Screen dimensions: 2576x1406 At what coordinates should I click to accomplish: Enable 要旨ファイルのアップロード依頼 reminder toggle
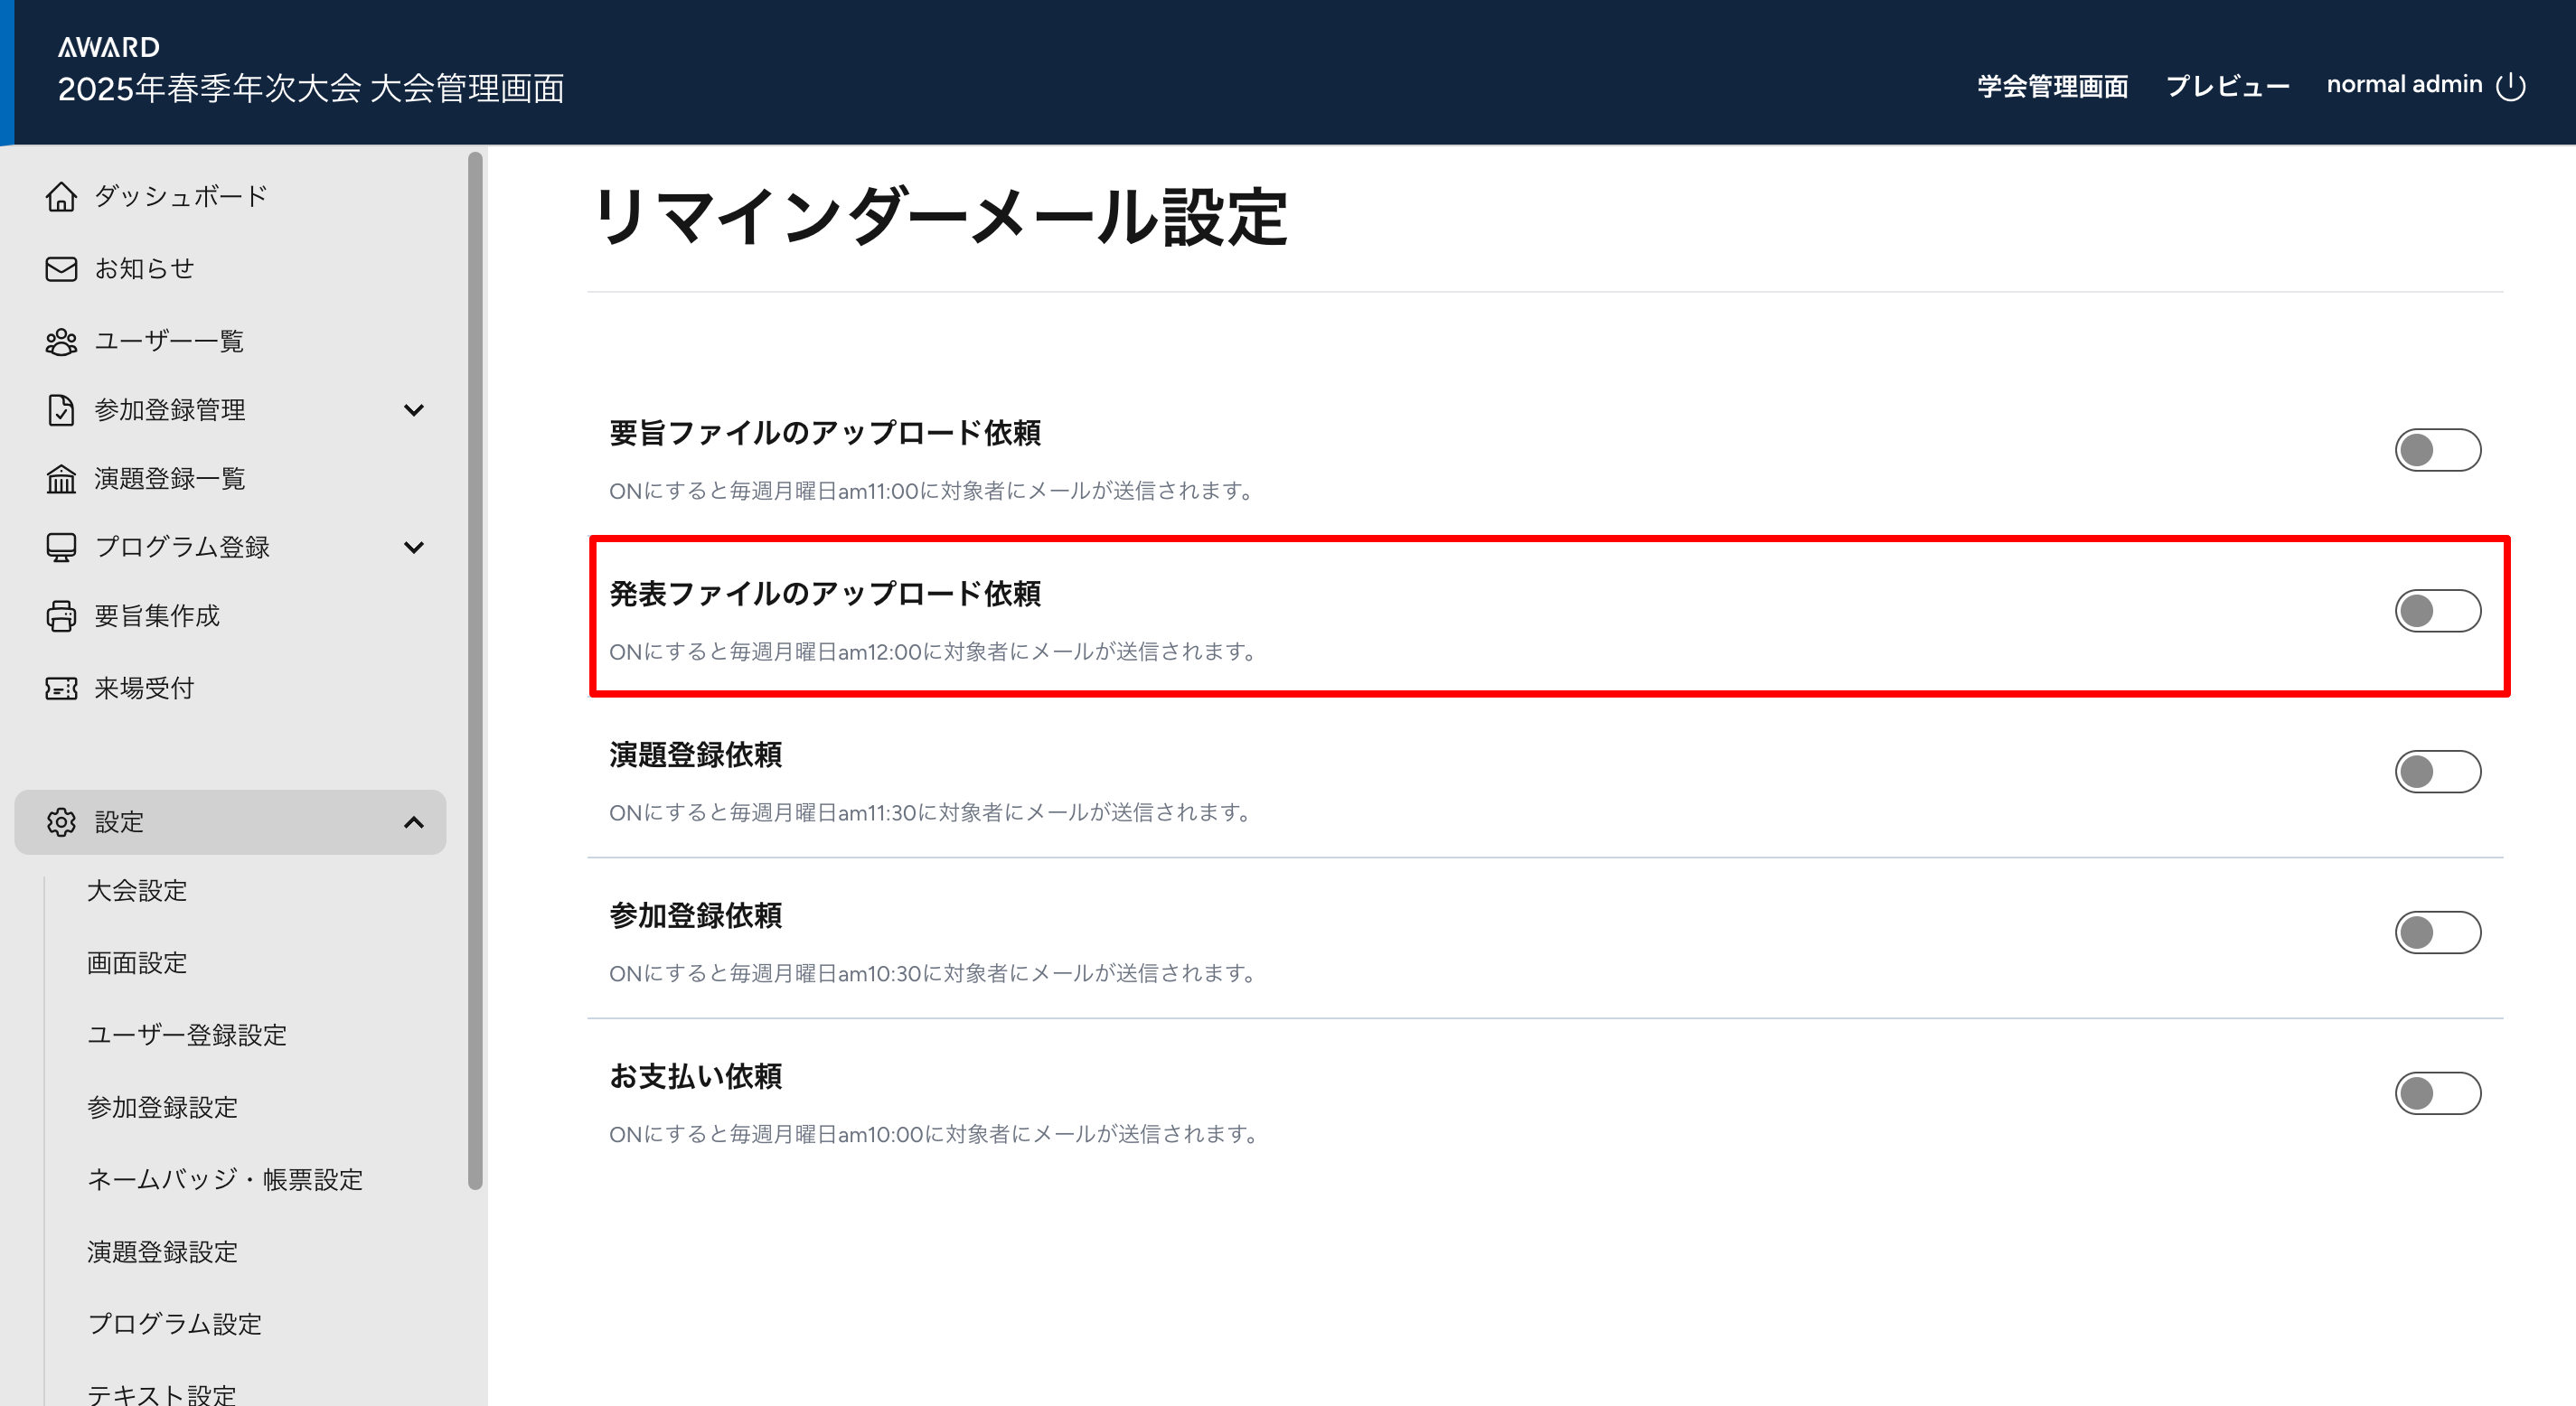pyautogui.click(x=2436, y=450)
